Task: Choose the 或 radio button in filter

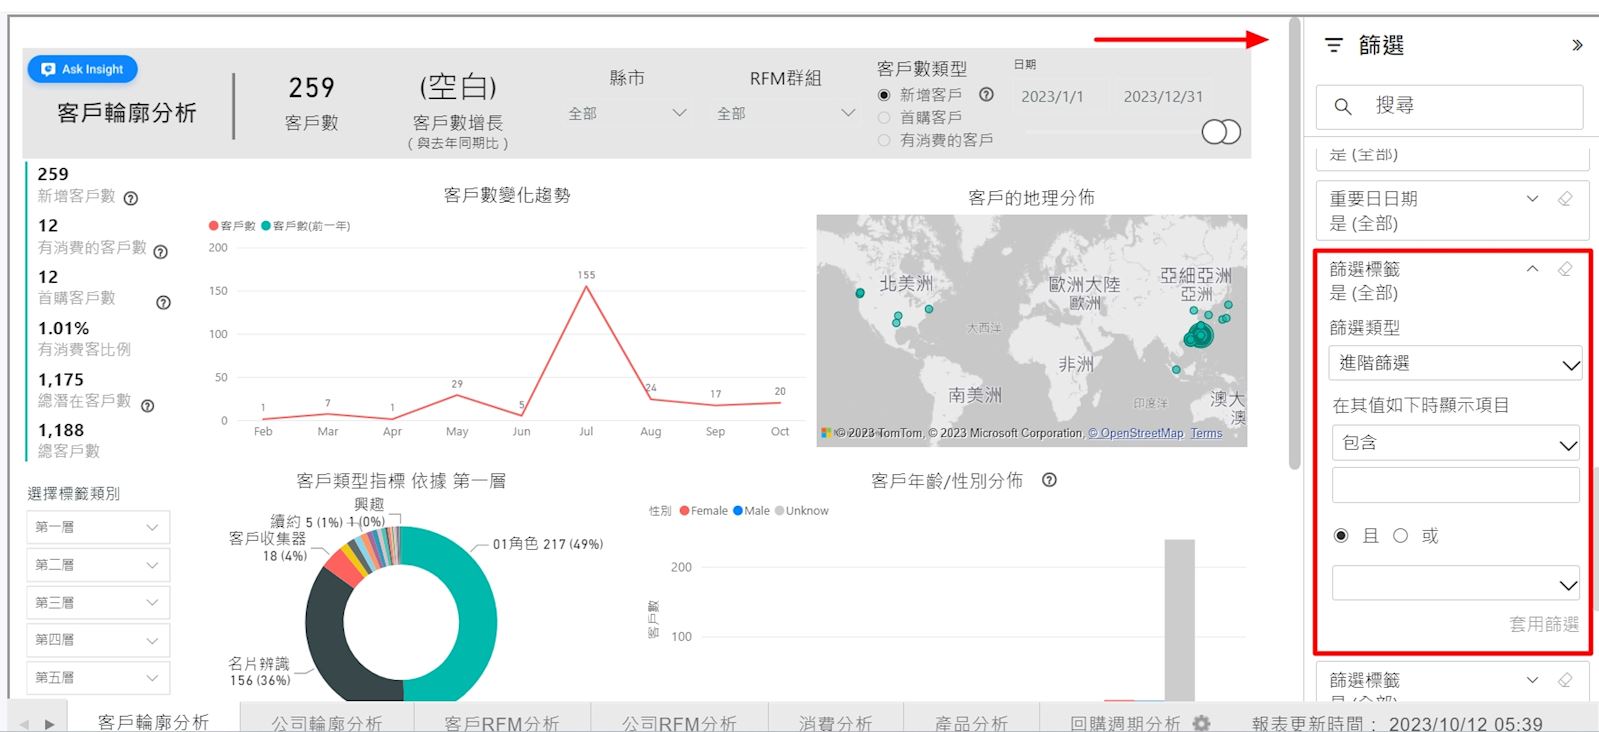Action: (x=1401, y=536)
